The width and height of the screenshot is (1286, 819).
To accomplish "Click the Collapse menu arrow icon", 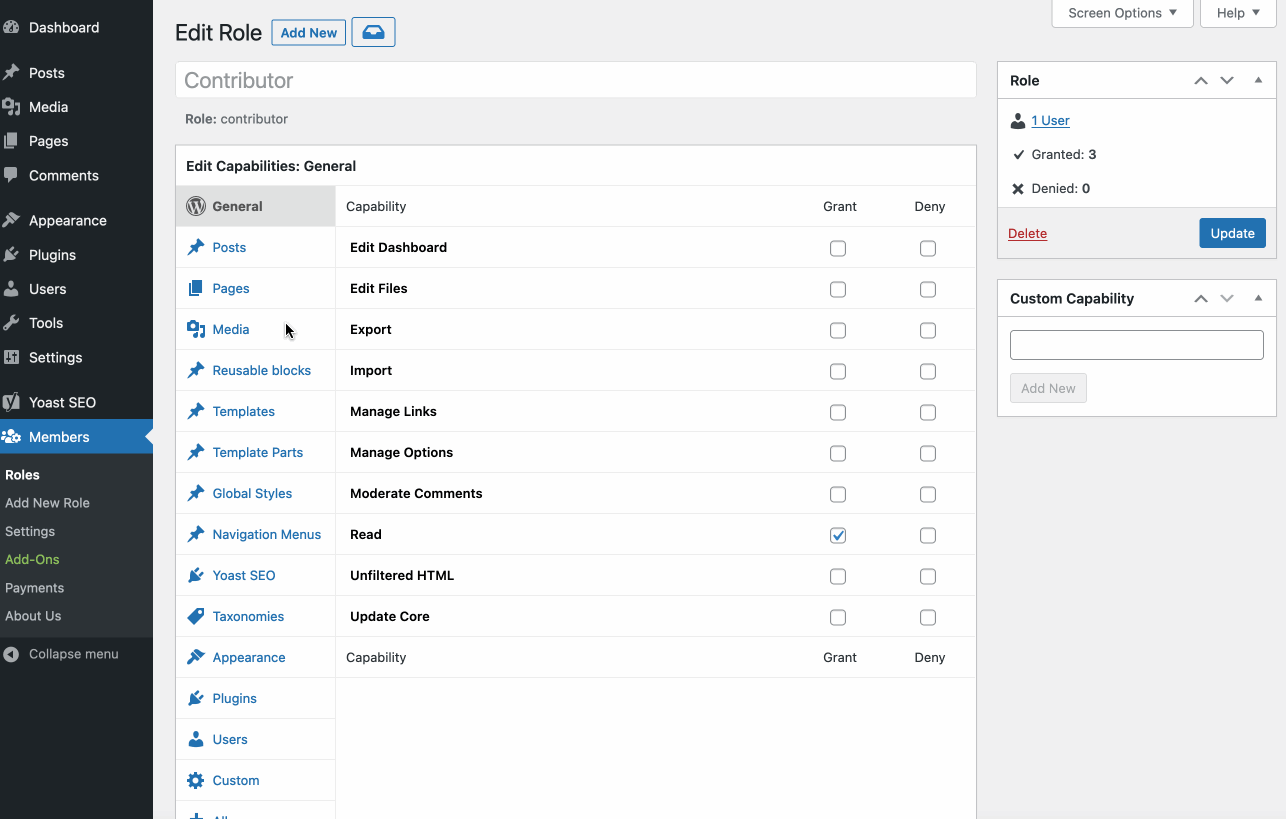I will 11,654.
